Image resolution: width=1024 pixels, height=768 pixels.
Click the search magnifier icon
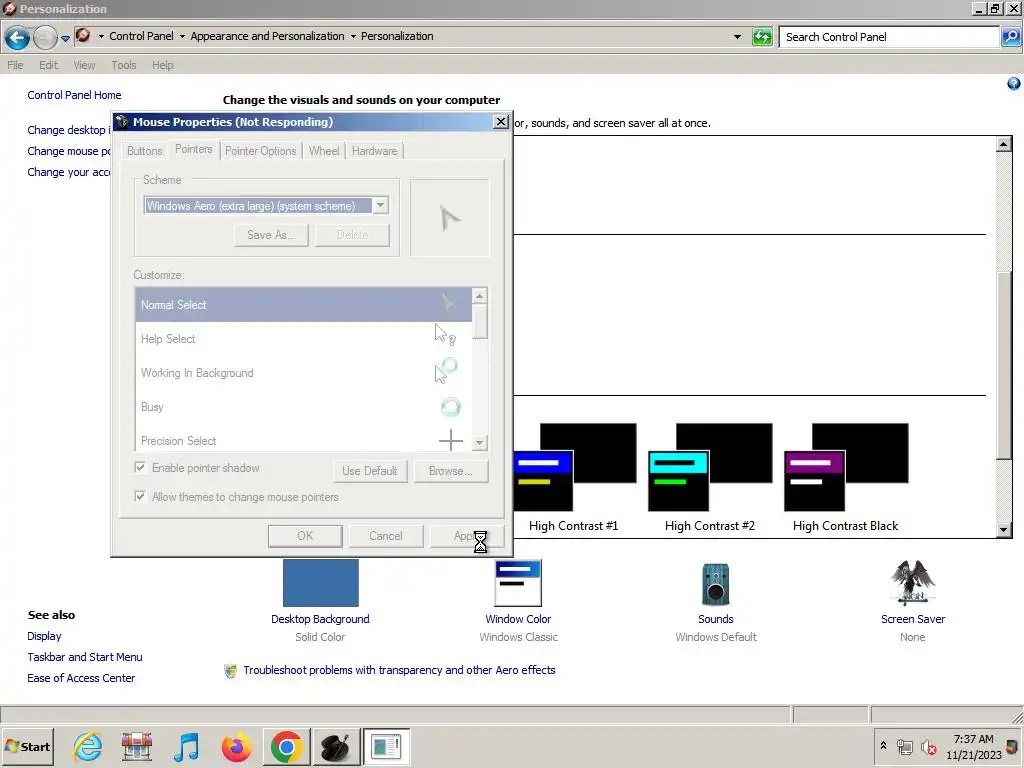pyautogui.click(x=1010, y=37)
